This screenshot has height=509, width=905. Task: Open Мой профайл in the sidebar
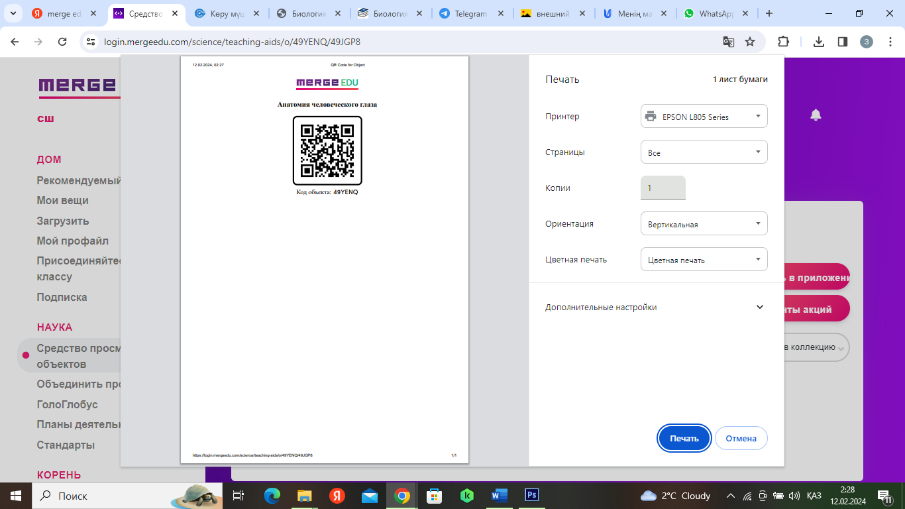(72, 241)
